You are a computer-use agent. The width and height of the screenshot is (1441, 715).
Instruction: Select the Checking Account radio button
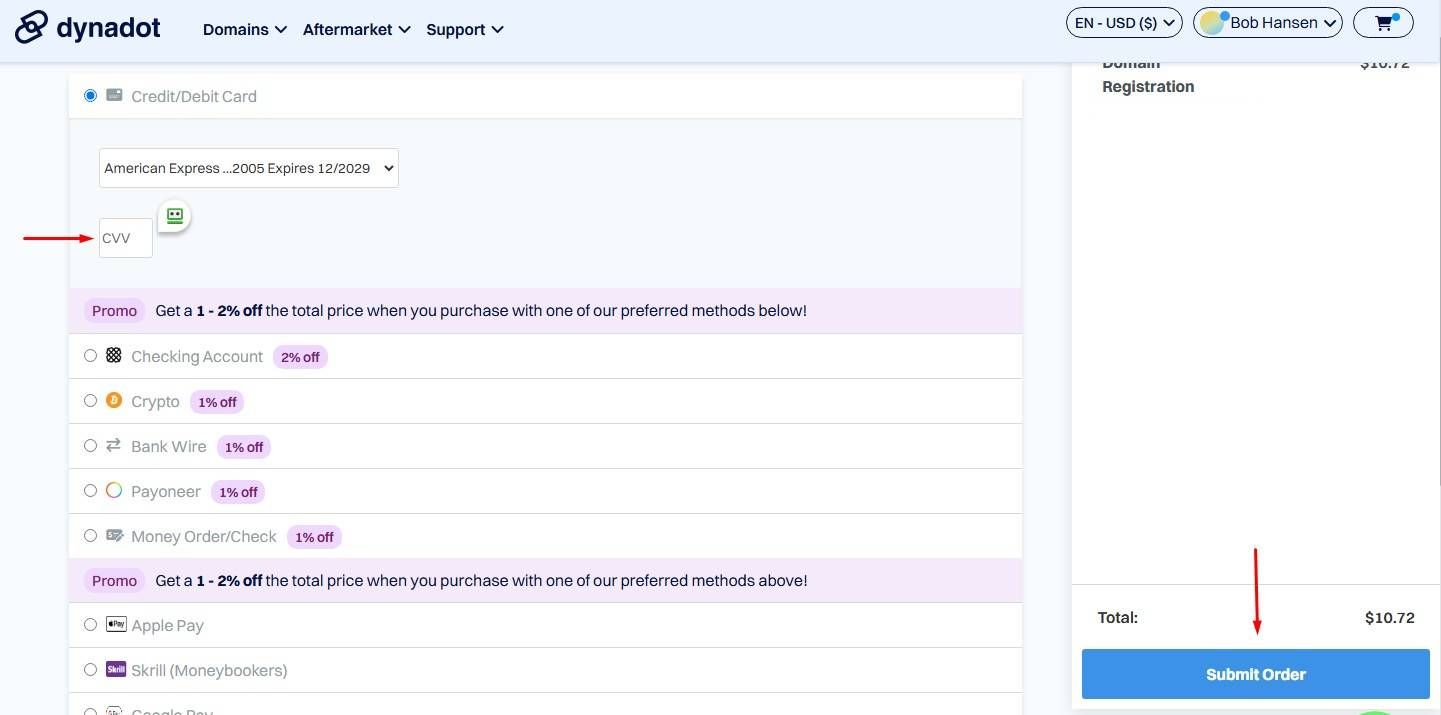pos(91,355)
